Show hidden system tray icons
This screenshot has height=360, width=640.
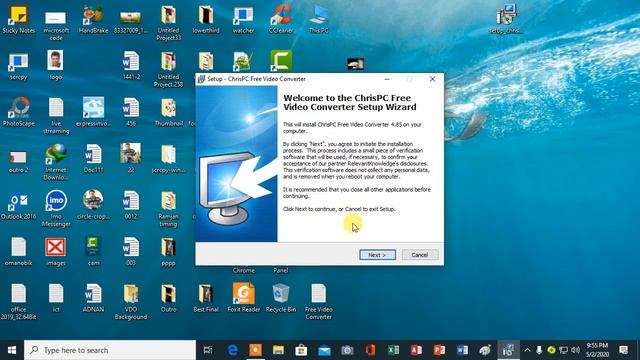[527, 350]
